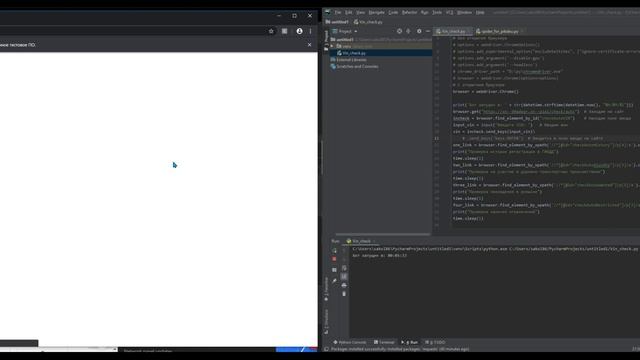
Task: Bookmark the page with Chrome's star icon
Action: [271, 31]
